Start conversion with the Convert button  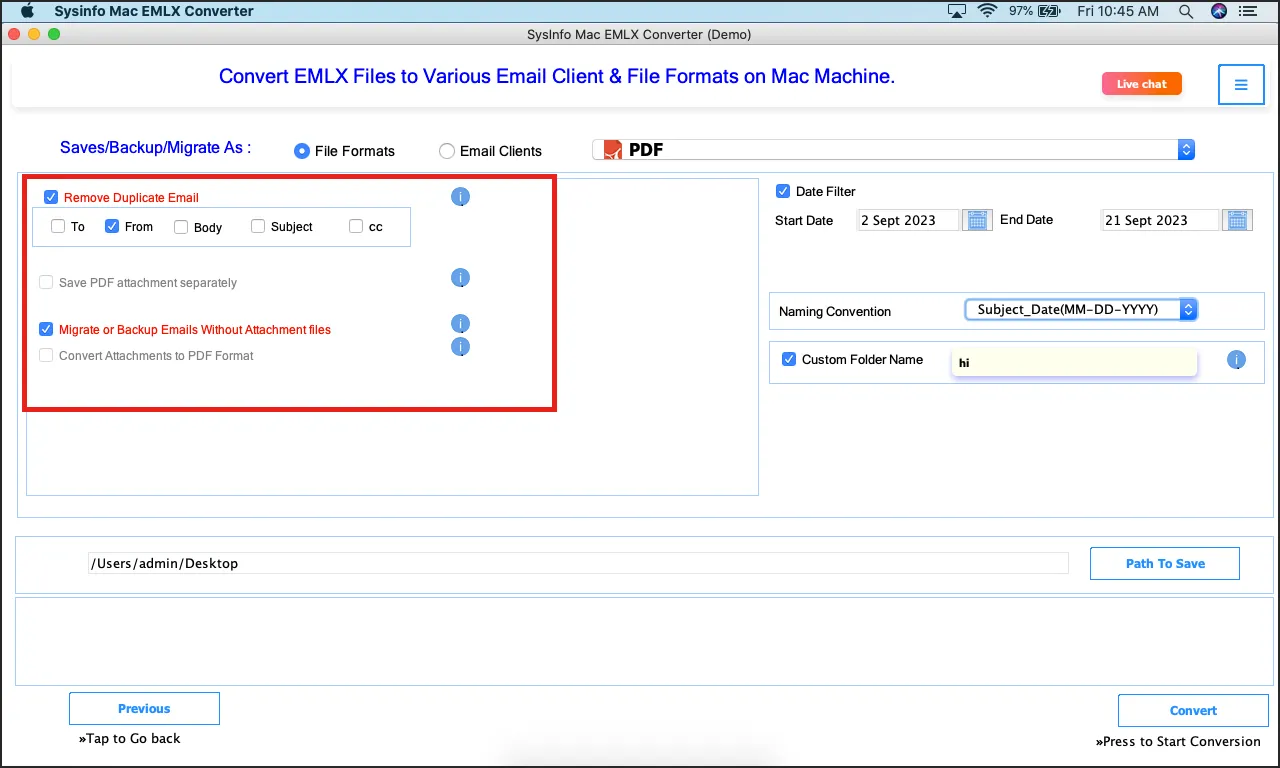(x=1193, y=710)
